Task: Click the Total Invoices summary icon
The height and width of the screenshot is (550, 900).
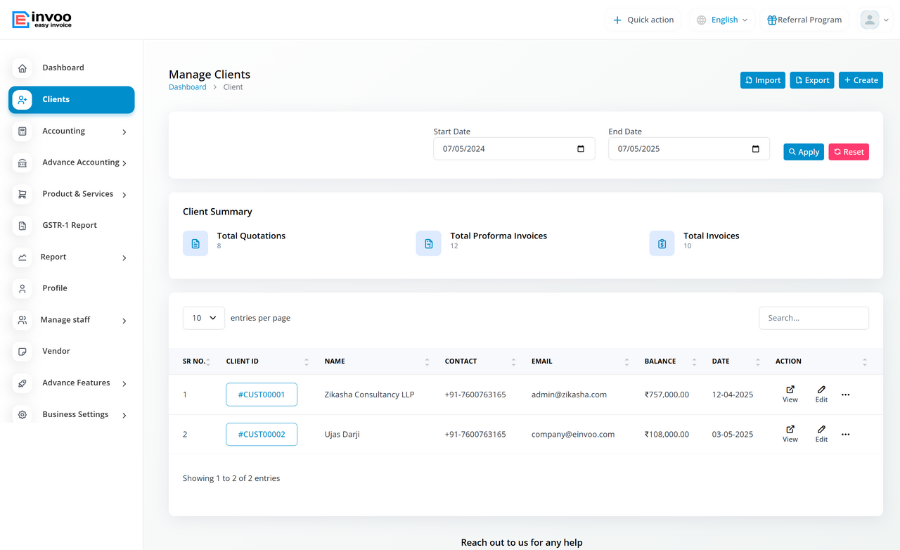Action: [x=662, y=243]
